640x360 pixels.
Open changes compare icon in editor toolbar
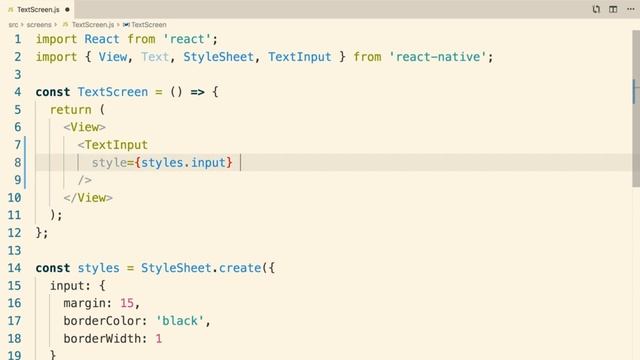point(596,9)
